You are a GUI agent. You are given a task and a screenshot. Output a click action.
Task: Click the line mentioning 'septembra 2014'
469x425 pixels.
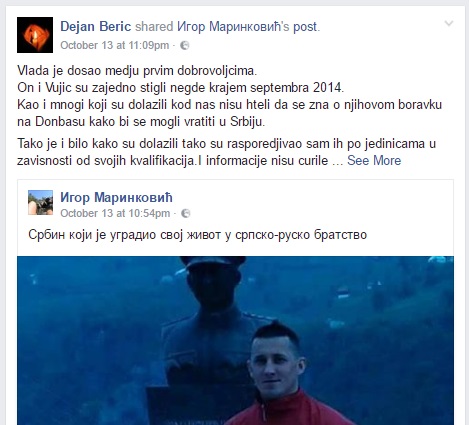[180, 88]
